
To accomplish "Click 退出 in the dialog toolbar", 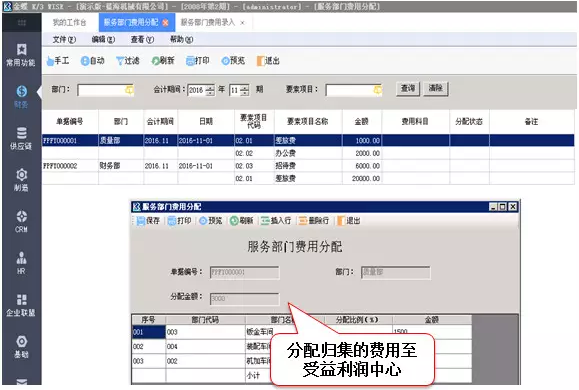I will (349, 221).
